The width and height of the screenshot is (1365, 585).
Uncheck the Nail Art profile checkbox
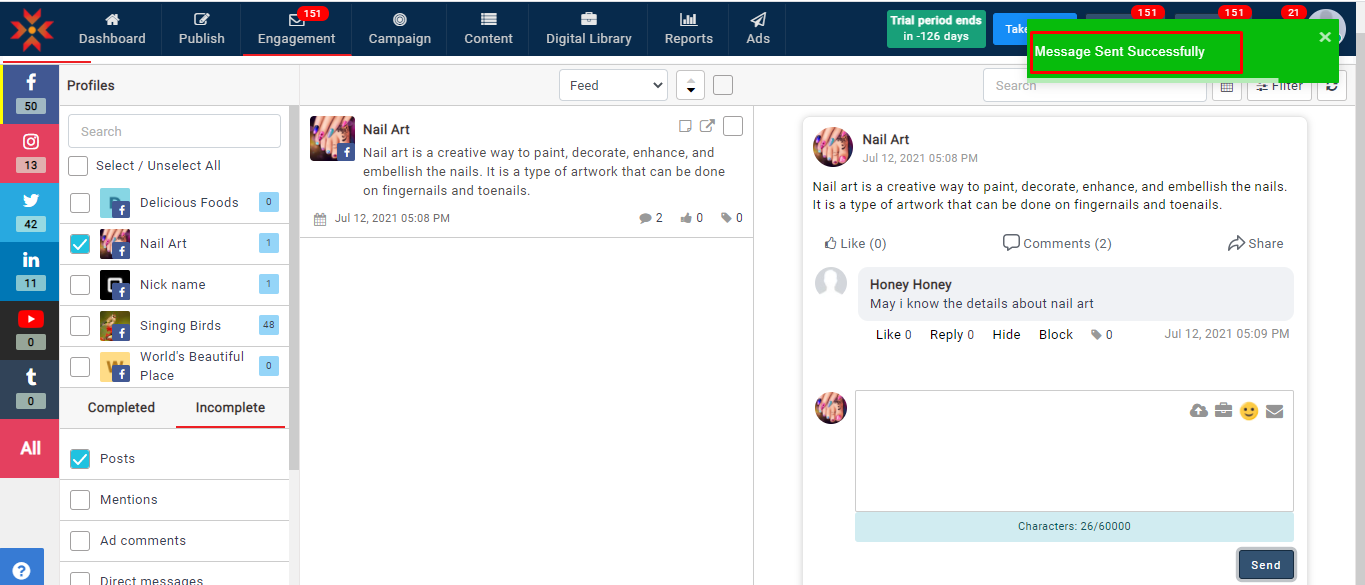[80, 244]
